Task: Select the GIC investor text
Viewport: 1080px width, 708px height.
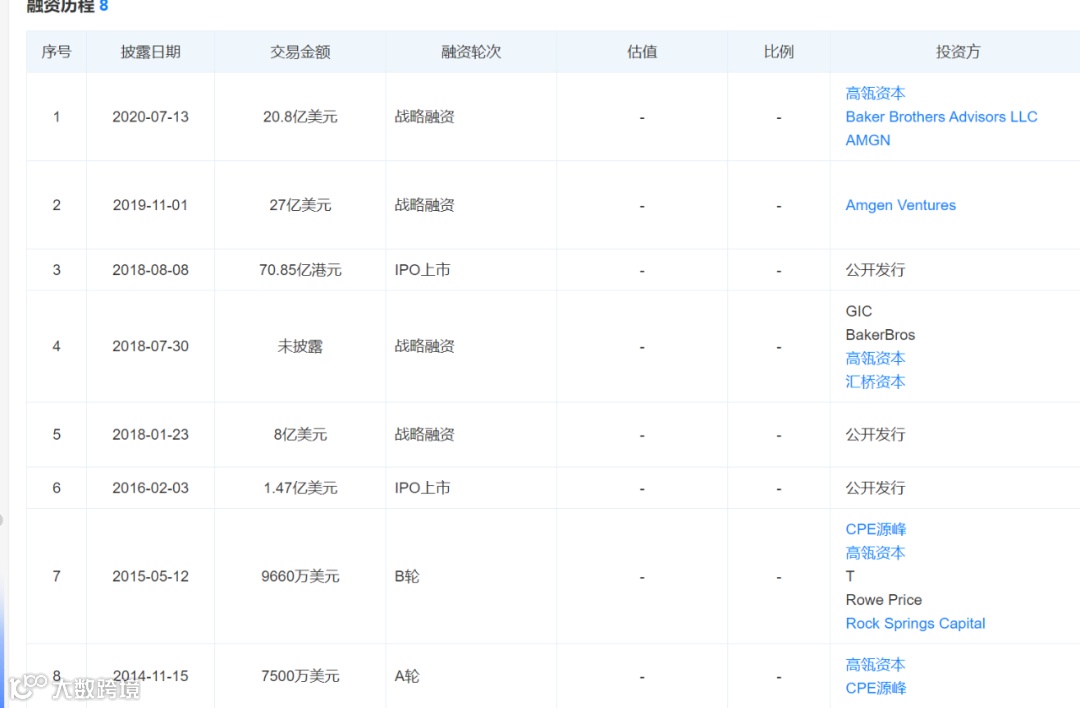Action: point(858,311)
